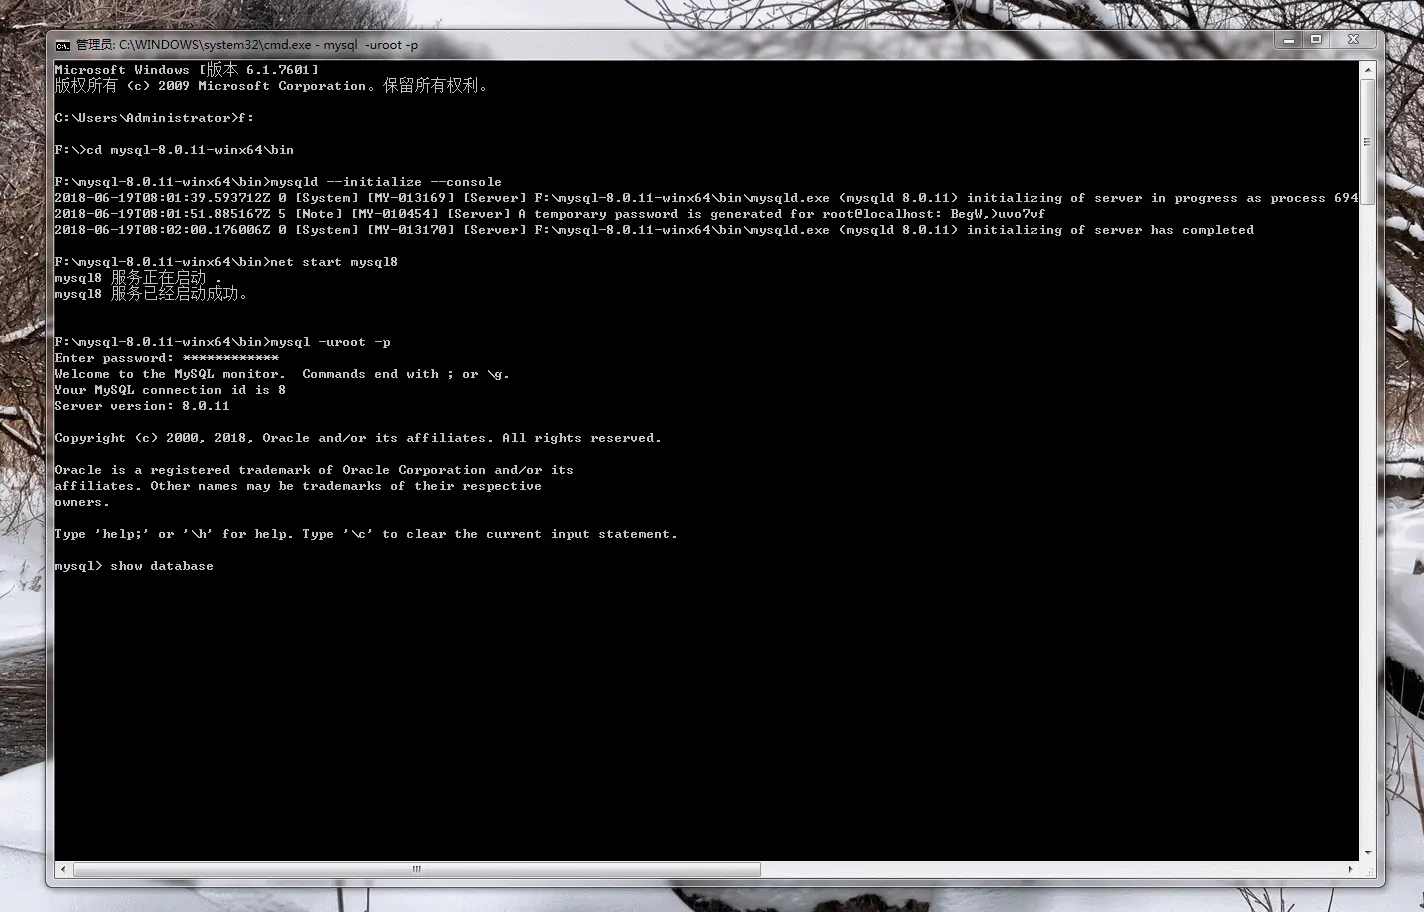
Task: Click the 'mysql> show database' prompt line
Action: [x=134, y=566]
